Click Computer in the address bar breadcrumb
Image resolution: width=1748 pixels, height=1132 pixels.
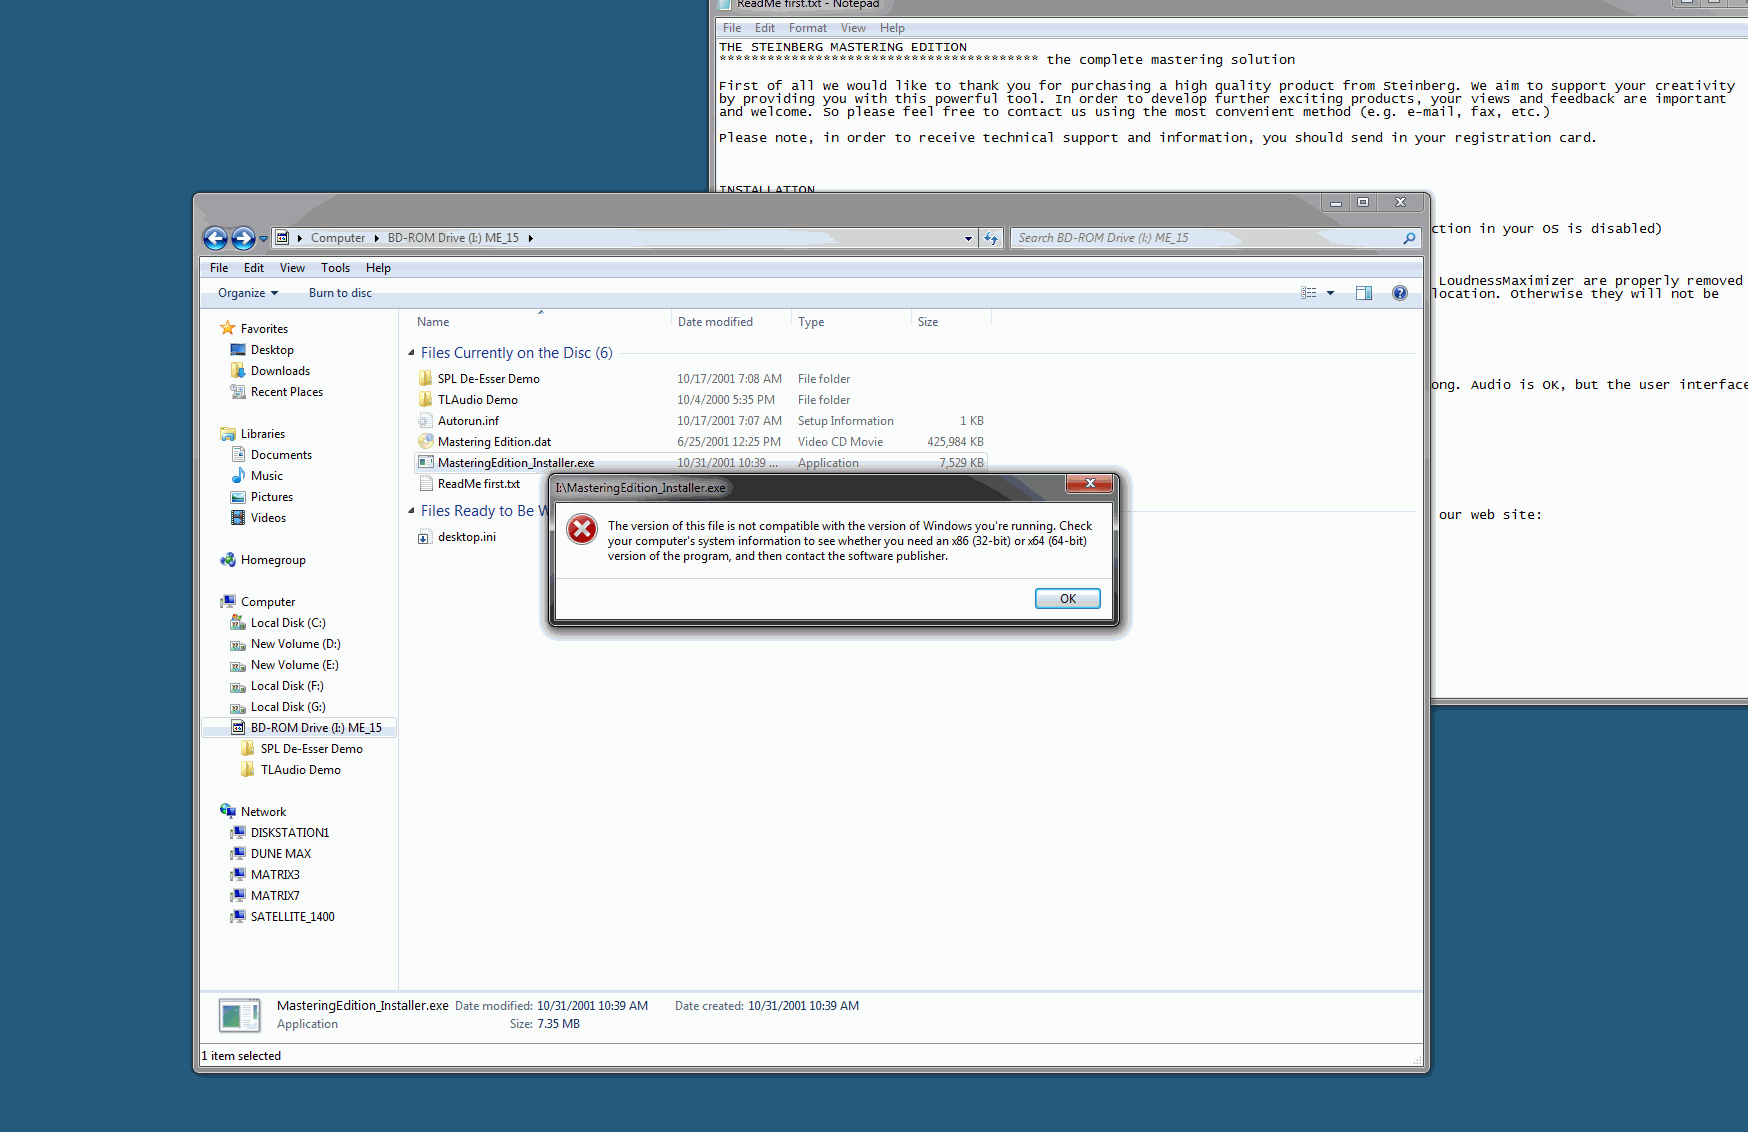tap(338, 238)
